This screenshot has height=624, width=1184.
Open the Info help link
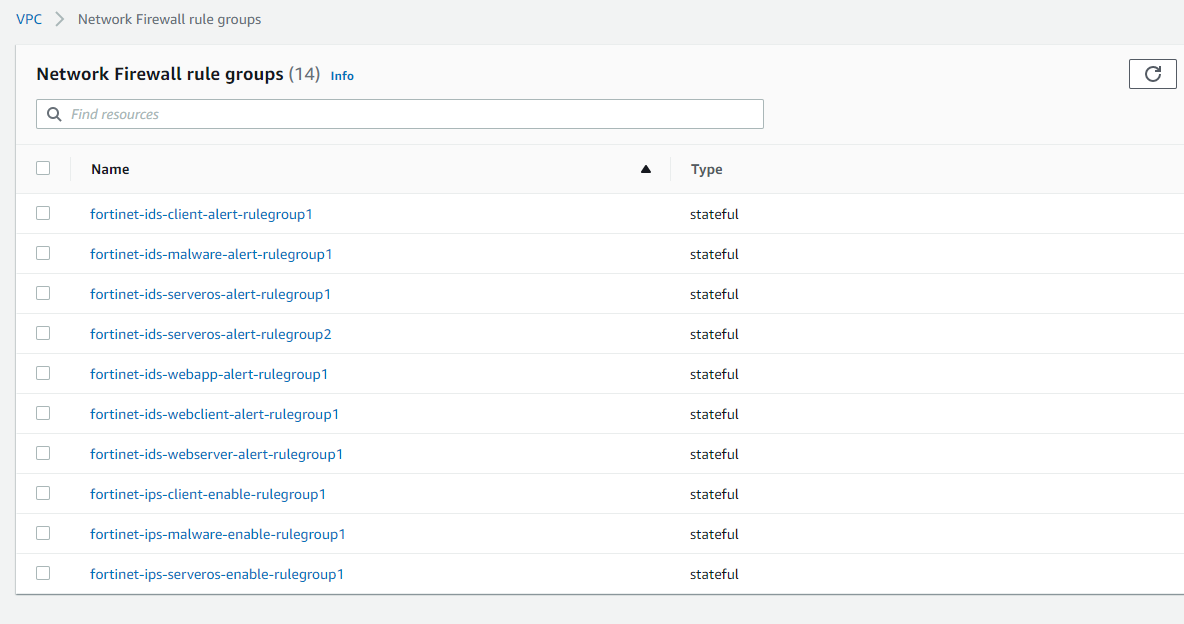click(342, 76)
